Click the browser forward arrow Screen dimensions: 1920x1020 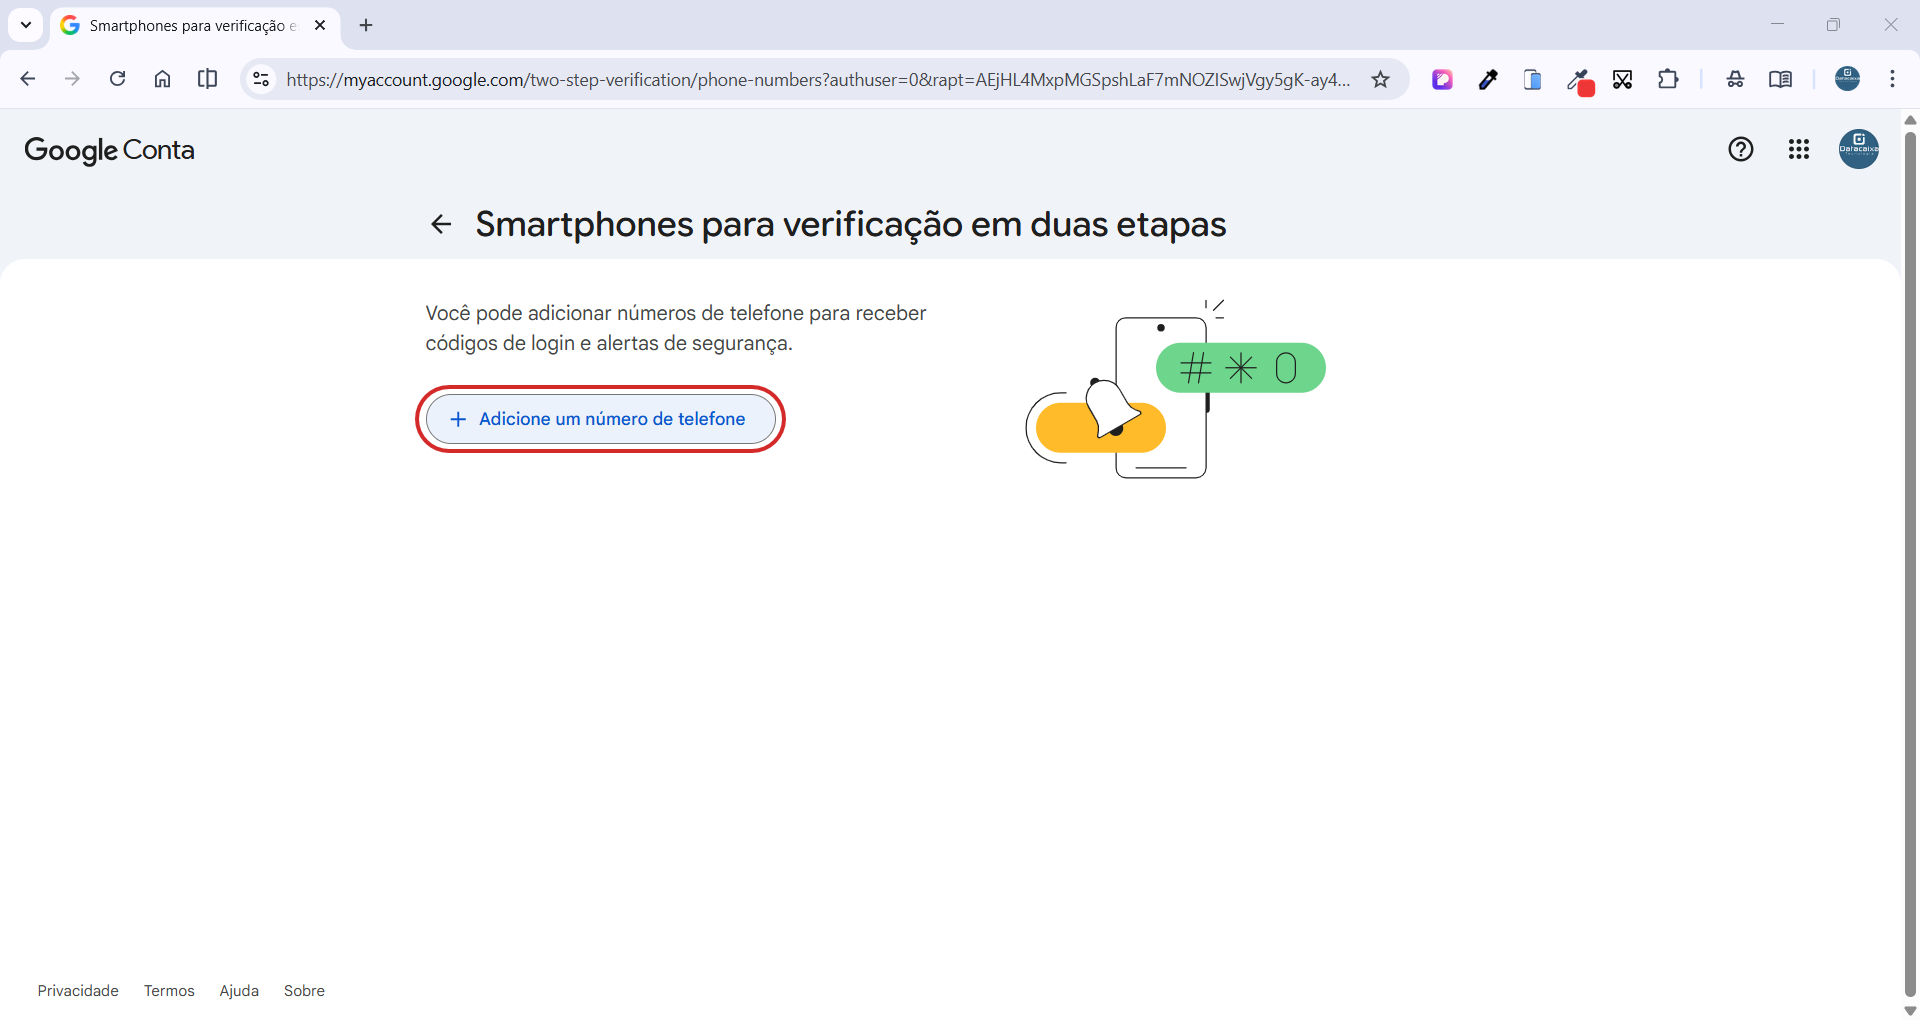pos(72,79)
